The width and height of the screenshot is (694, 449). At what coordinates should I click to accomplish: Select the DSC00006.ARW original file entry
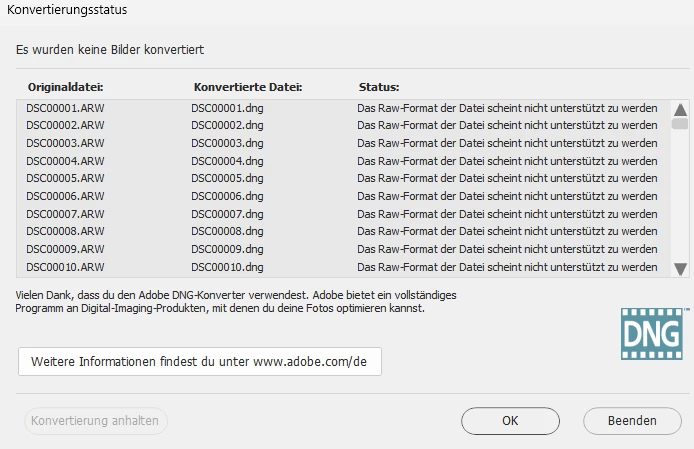click(65, 196)
